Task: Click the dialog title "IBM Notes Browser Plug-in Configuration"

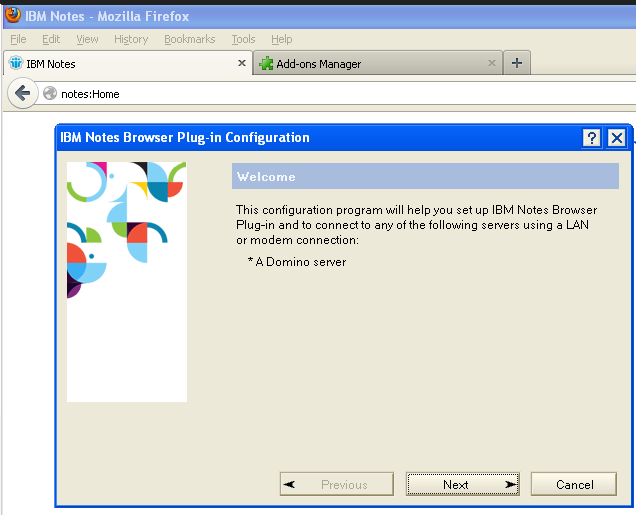Action: tap(185, 137)
